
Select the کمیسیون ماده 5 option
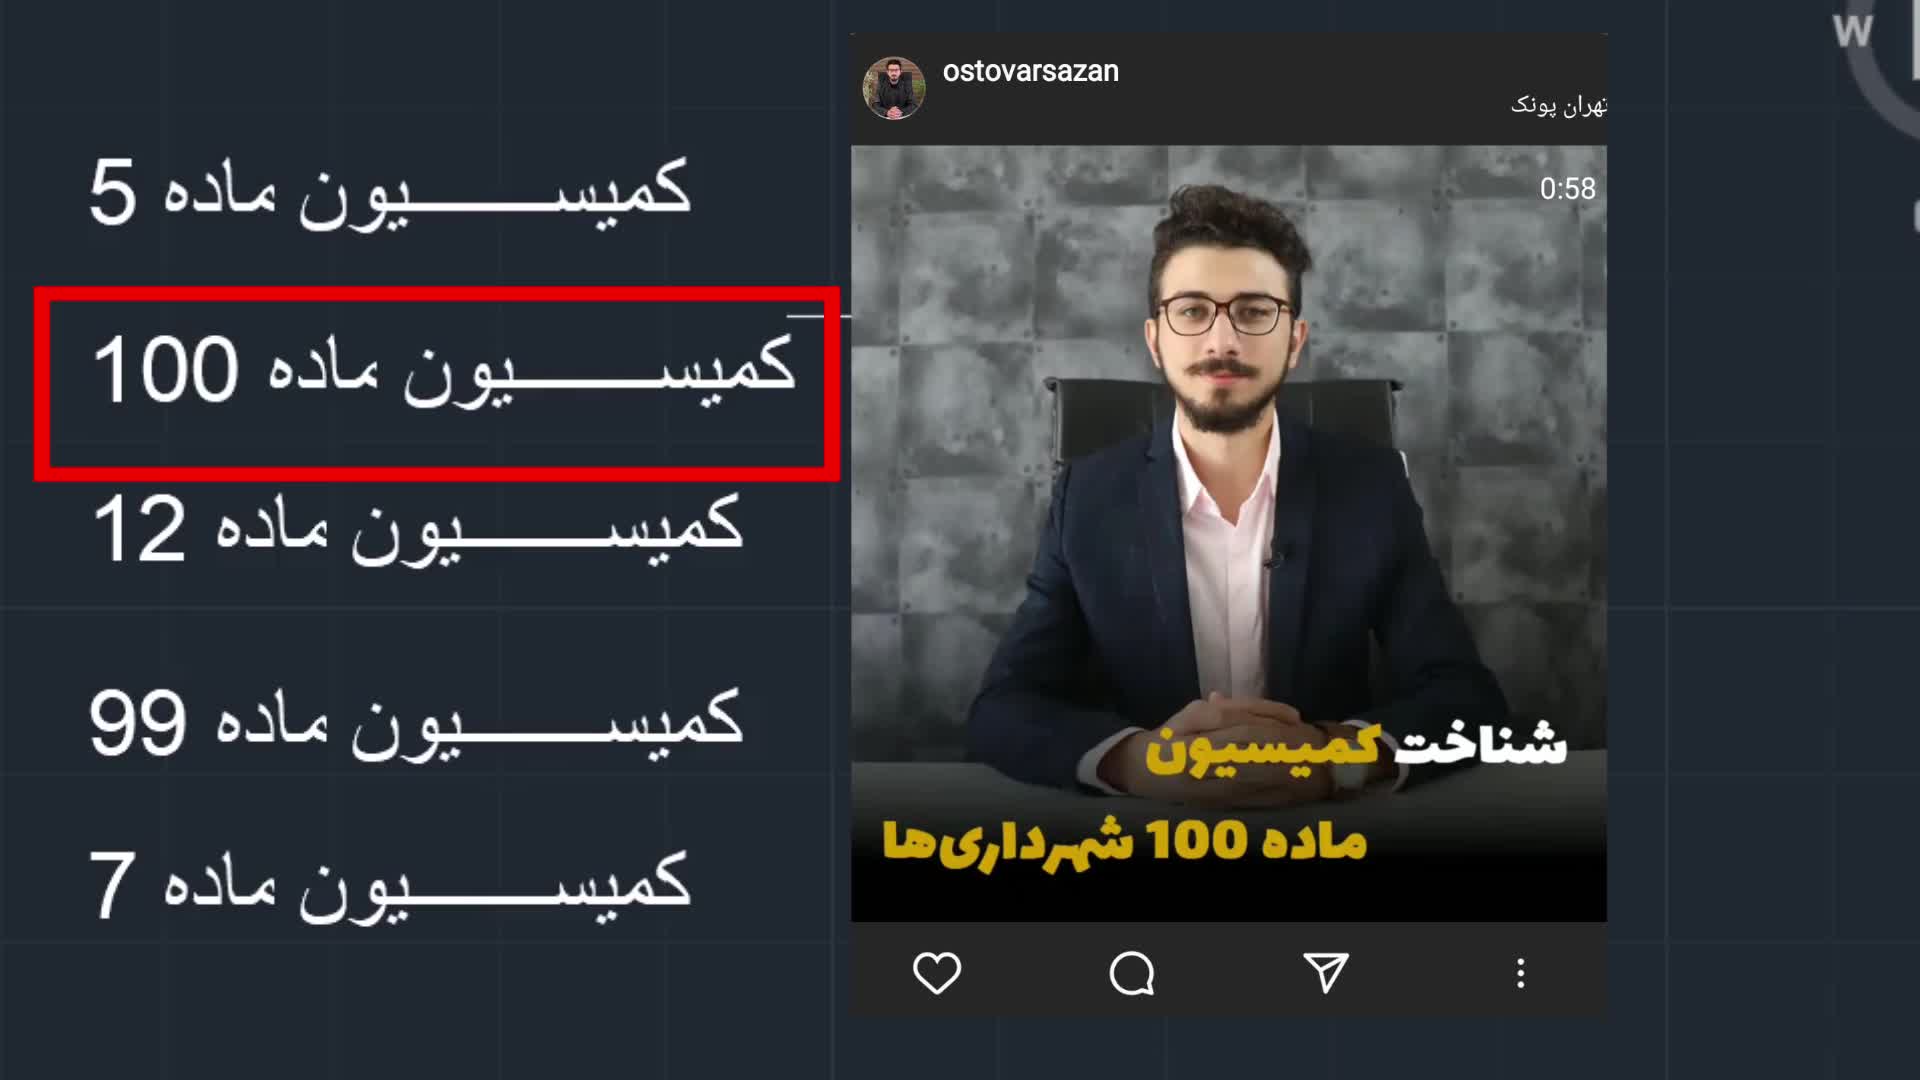tap(390, 193)
